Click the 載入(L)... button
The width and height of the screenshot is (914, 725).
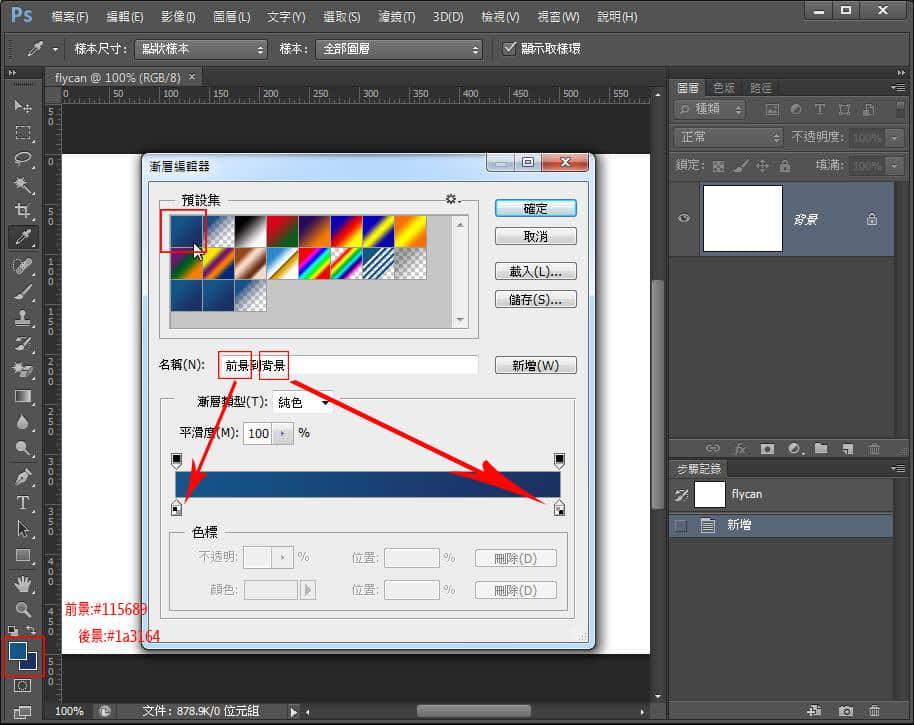pos(535,271)
